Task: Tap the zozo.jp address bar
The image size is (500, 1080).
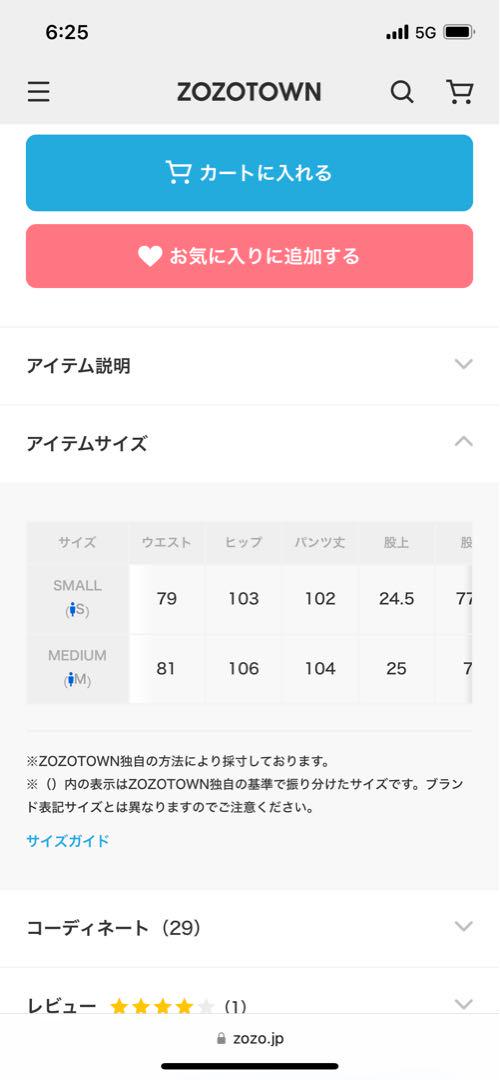Action: (x=249, y=1039)
